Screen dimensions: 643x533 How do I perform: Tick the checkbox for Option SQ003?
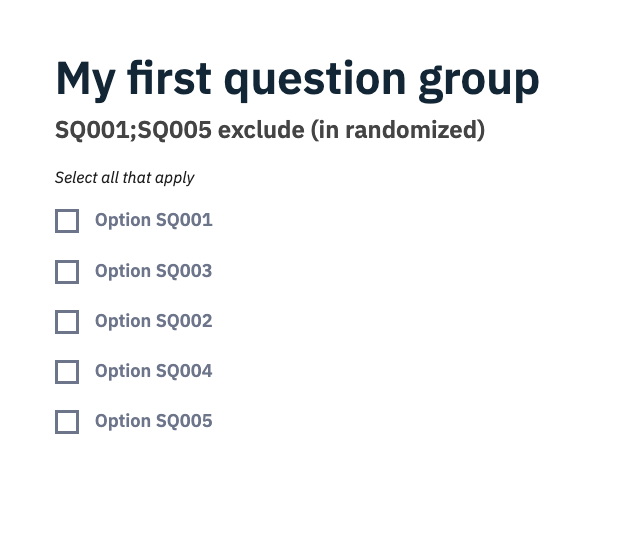point(67,272)
